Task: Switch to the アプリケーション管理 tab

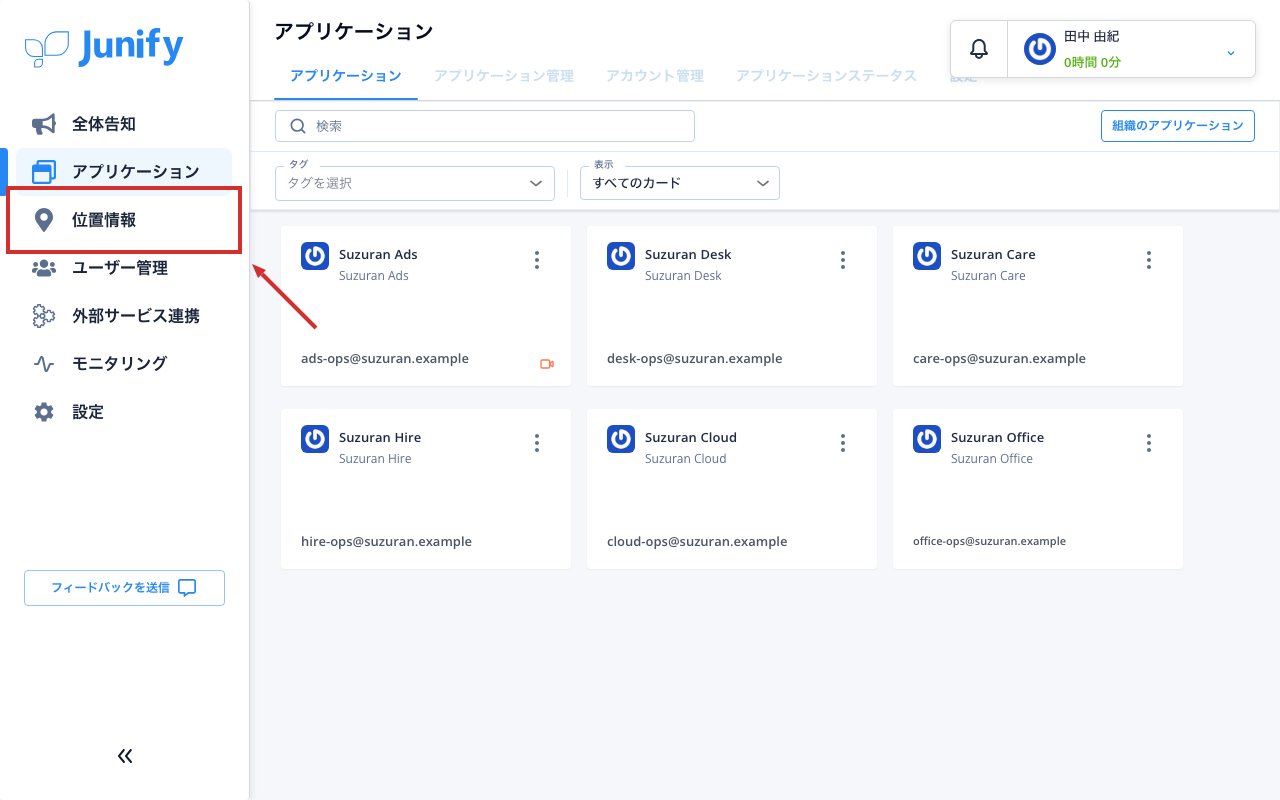Action: click(504, 76)
